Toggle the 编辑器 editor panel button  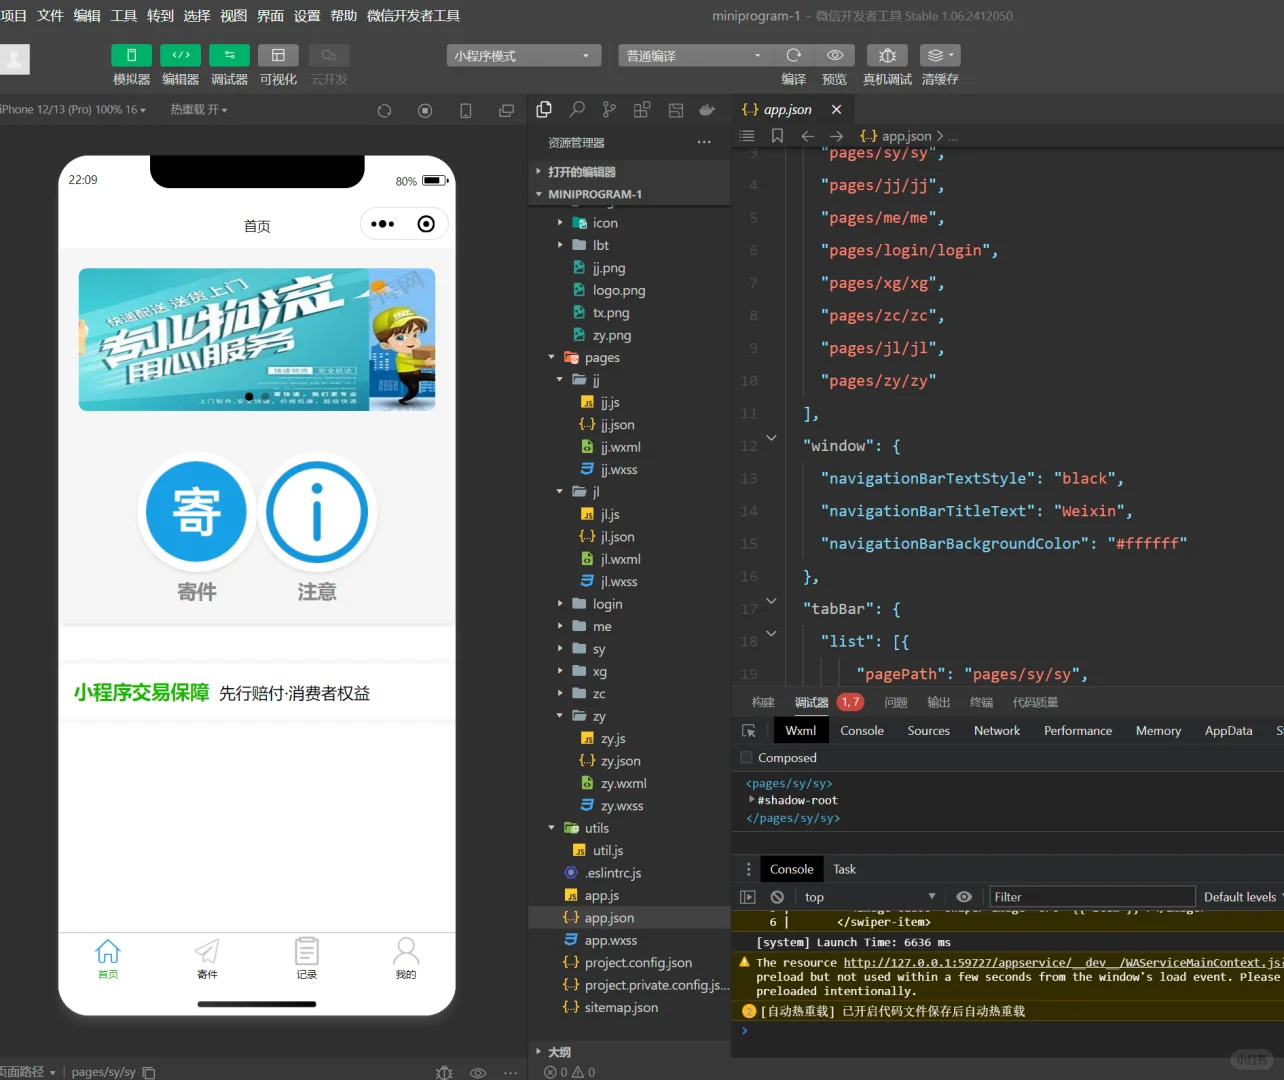pos(180,55)
